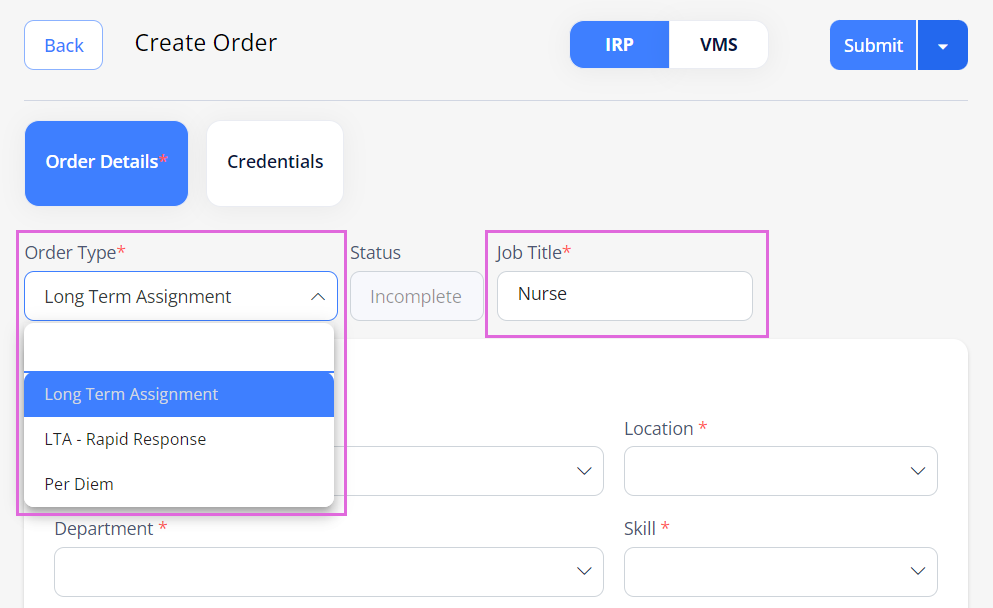
Task: Click the Department dropdown chevron icon
Action: pyautogui.click(x=584, y=571)
